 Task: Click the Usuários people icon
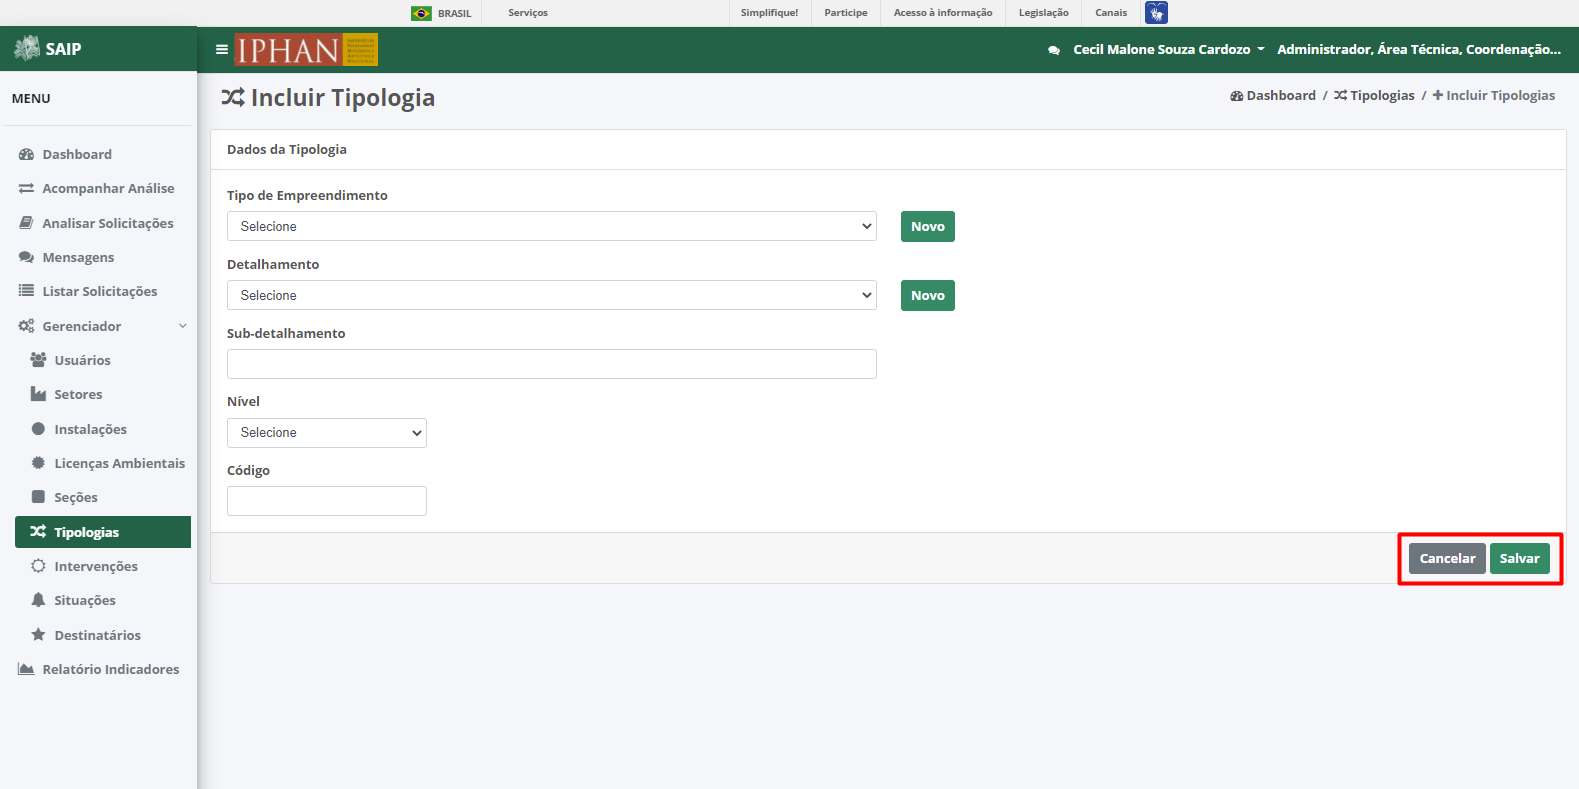pyautogui.click(x=38, y=360)
